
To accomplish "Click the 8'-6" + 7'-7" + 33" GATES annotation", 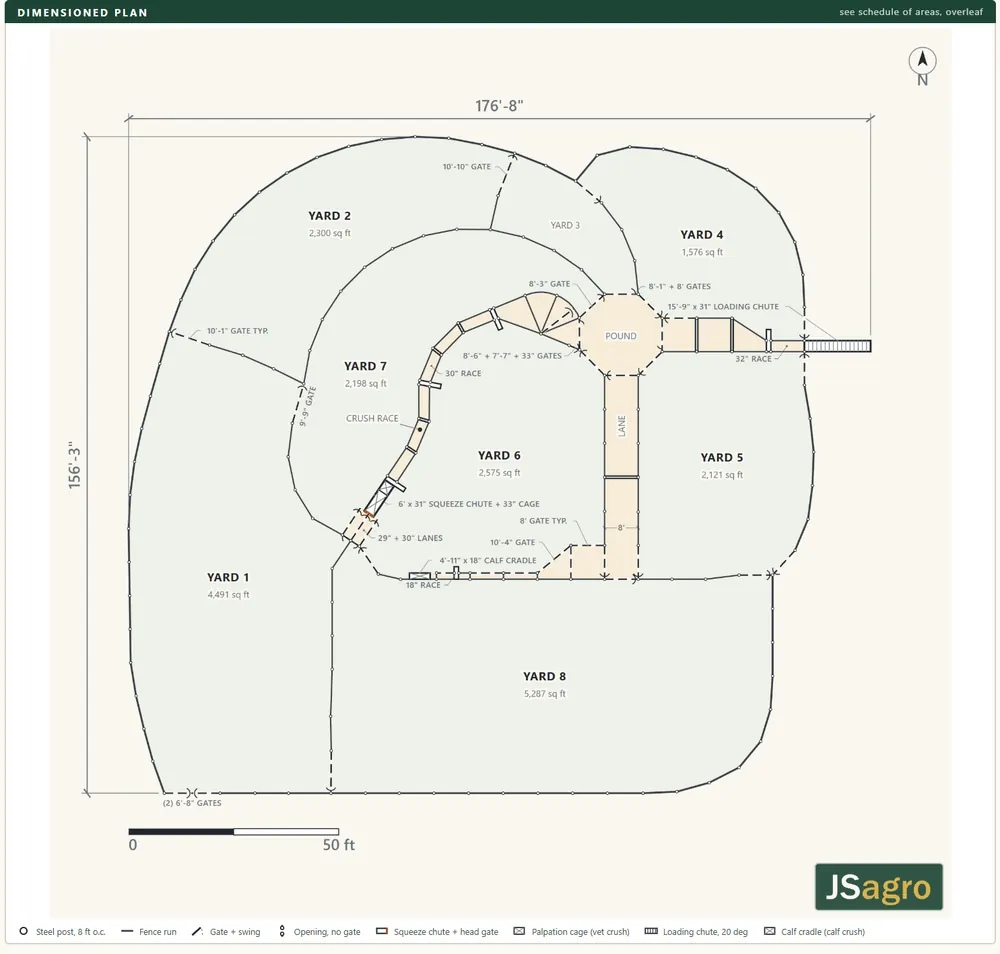I will (512, 356).
